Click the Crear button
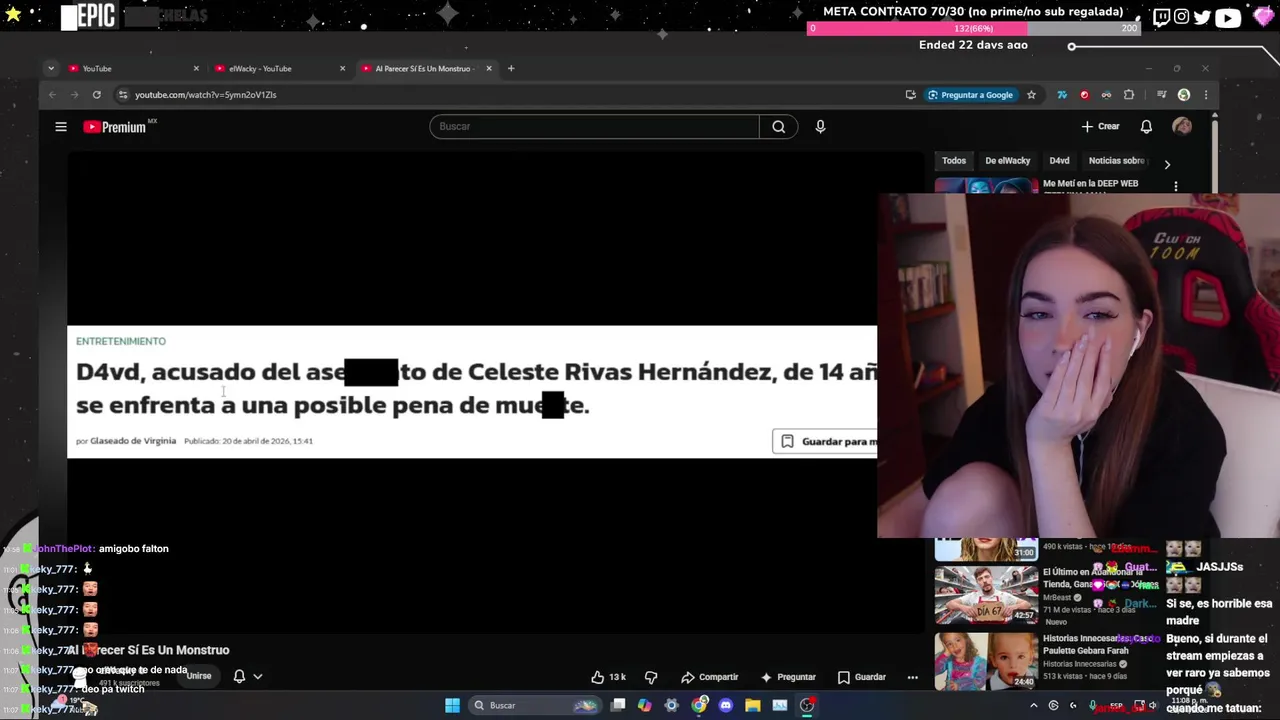1280x720 pixels. (1100, 127)
